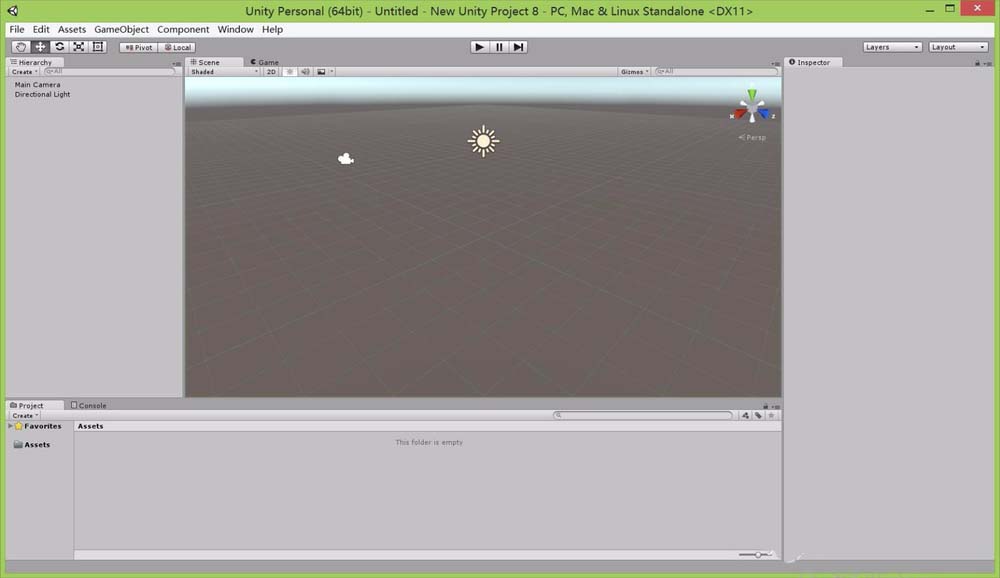The width and height of the screenshot is (1000, 578).
Task: Click the Unity logo in title bar
Action: 13,11
